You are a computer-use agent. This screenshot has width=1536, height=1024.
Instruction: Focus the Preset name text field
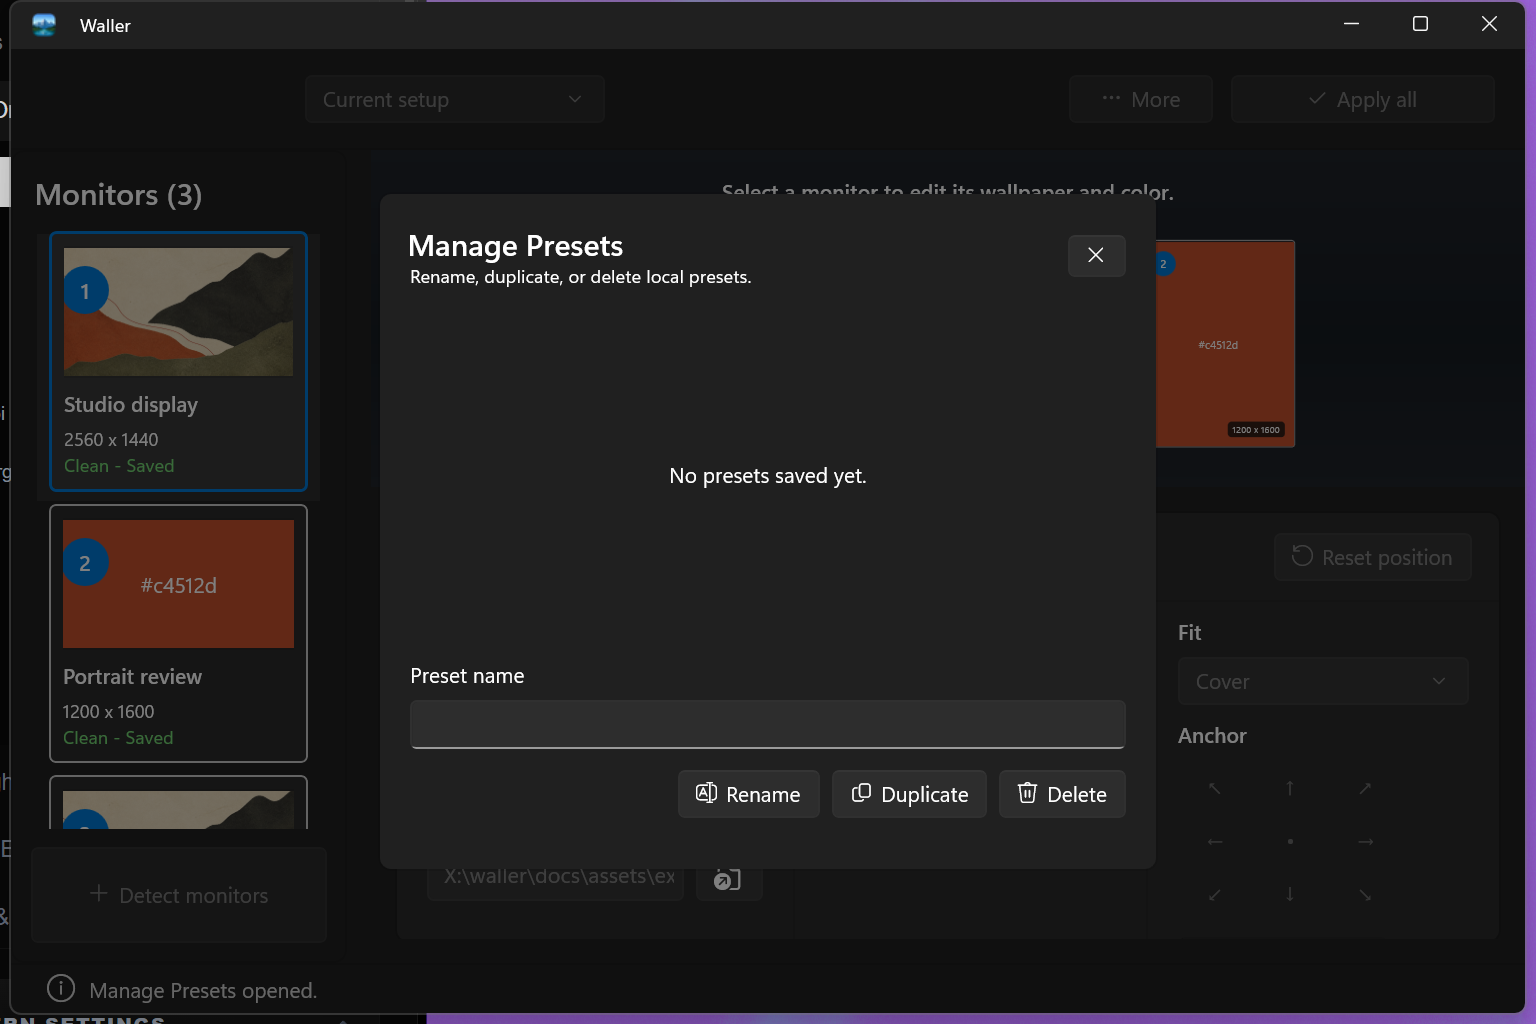coord(767,724)
